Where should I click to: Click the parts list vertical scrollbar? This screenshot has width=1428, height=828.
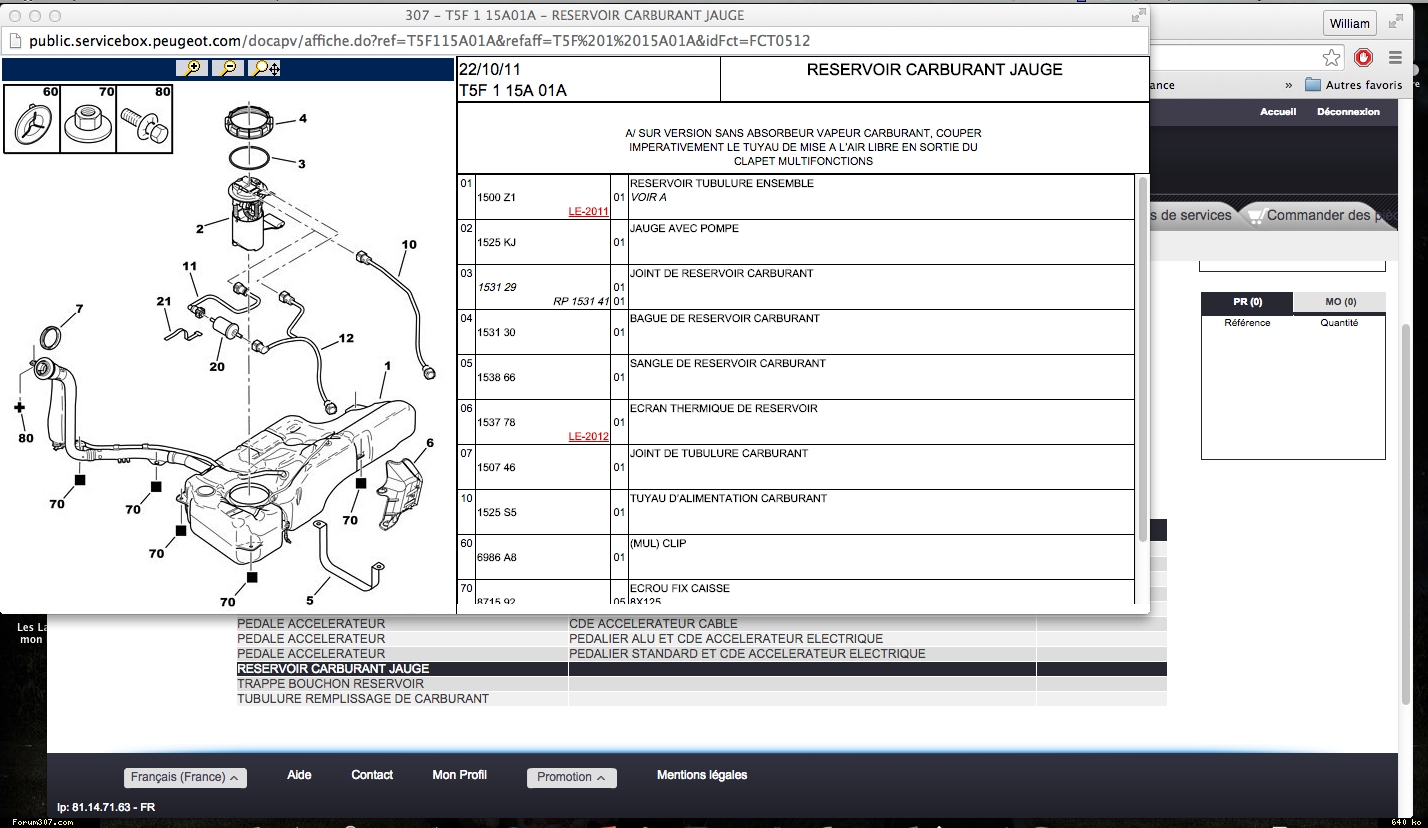(1143, 360)
